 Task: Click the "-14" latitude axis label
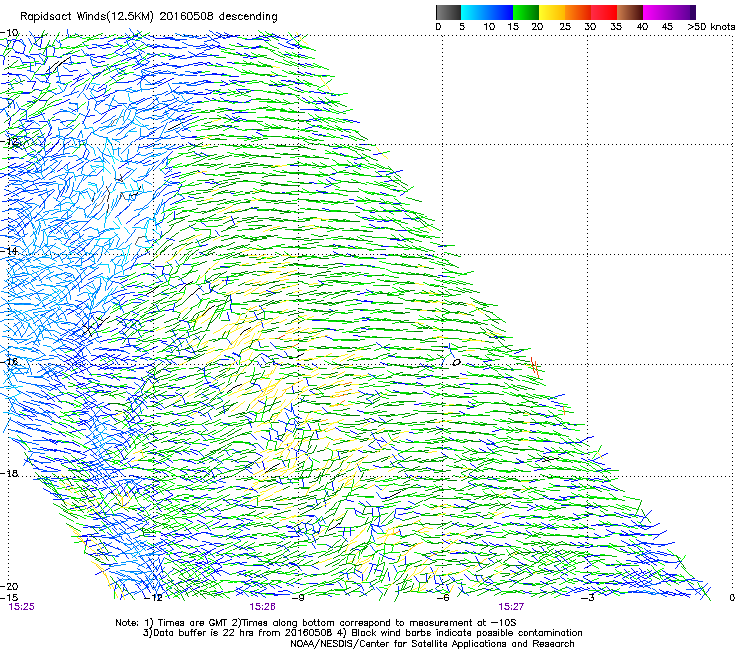click(9, 251)
